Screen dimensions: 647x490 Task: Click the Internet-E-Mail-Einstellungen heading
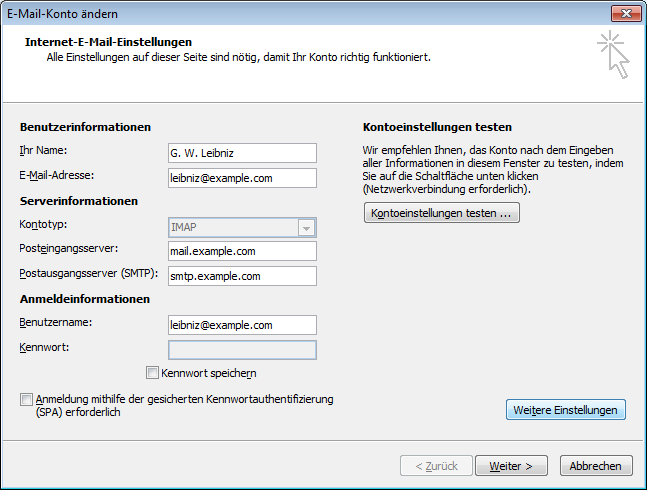pos(108,42)
